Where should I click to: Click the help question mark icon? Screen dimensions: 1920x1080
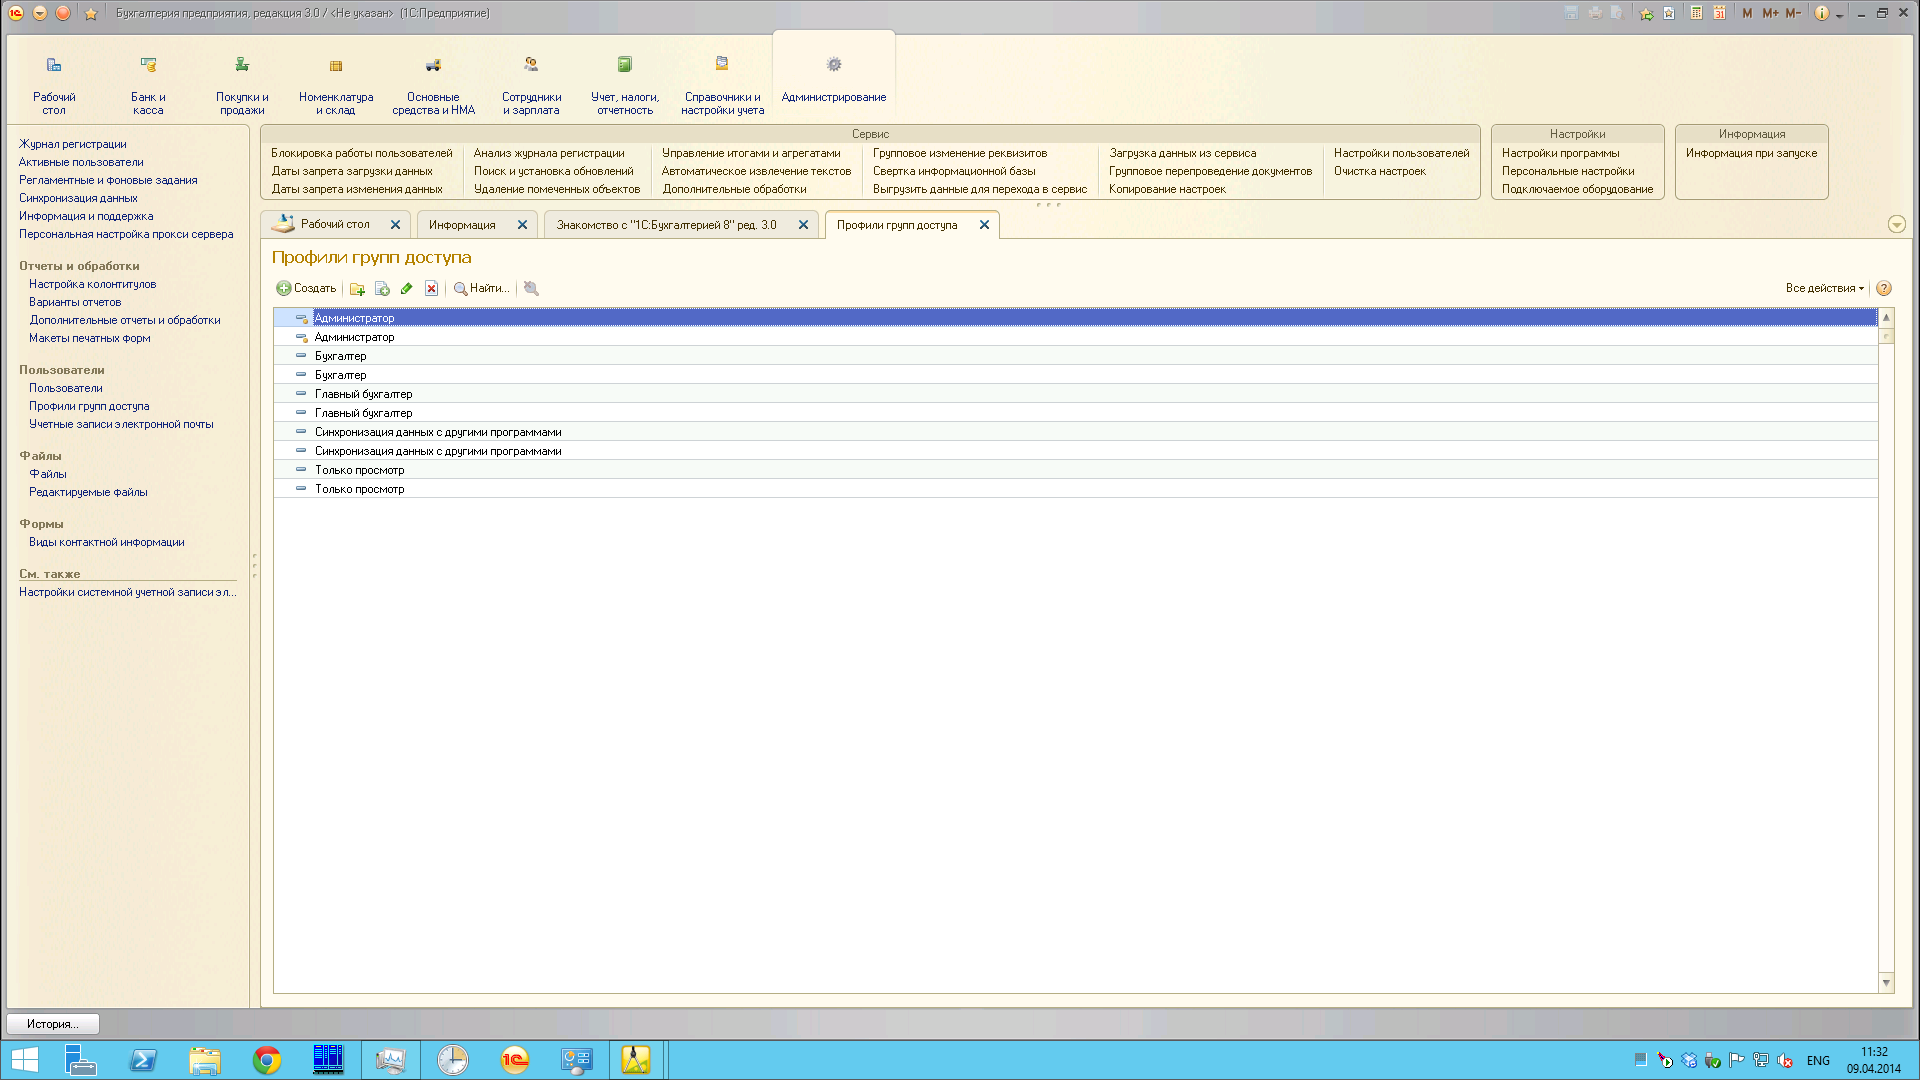[x=1884, y=289]
